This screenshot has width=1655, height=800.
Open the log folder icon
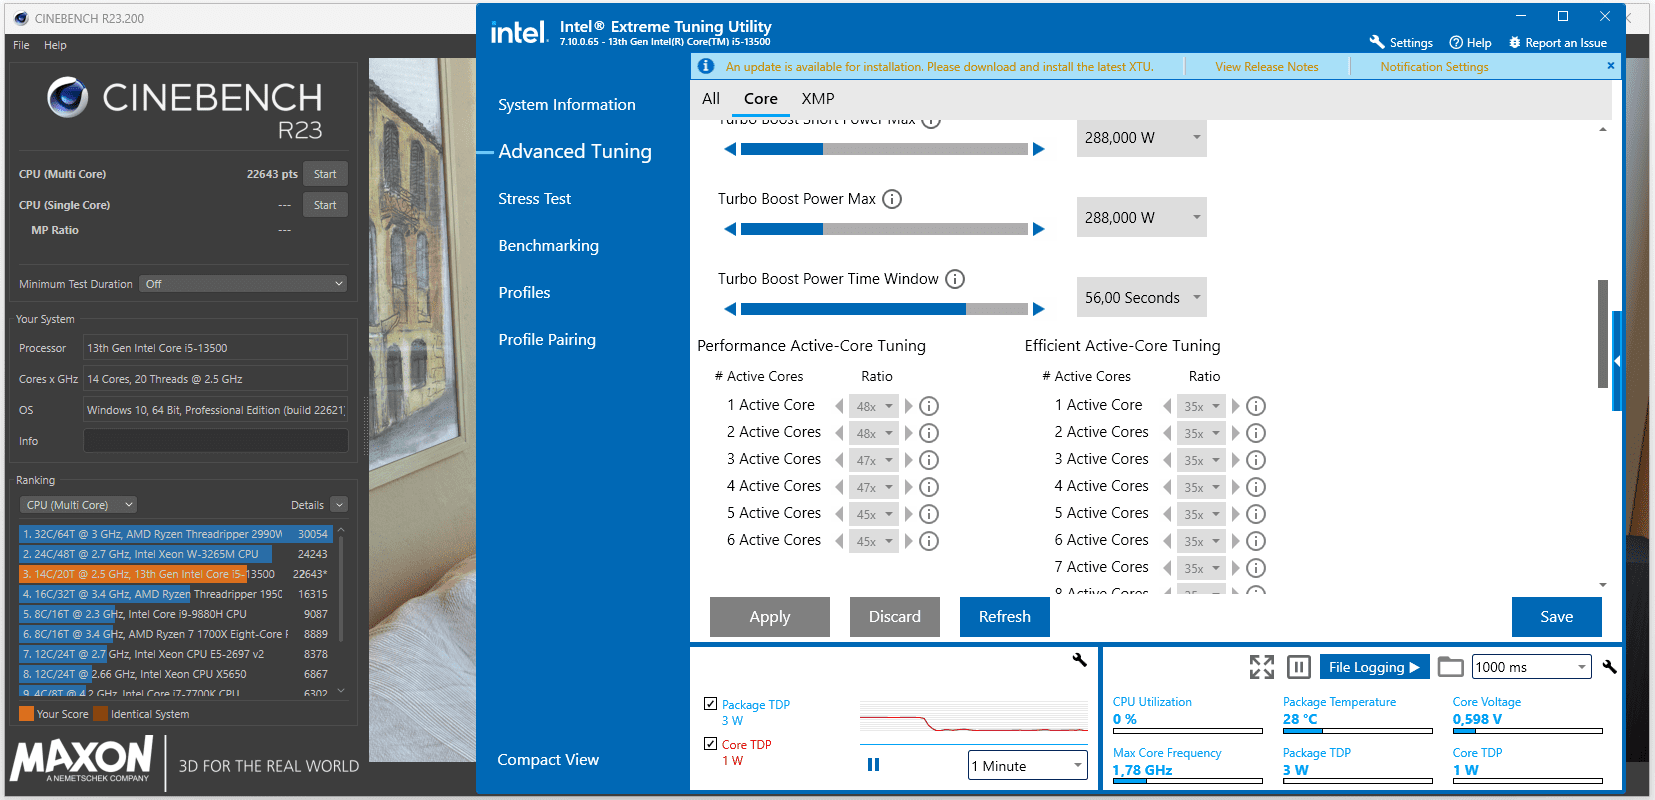coord(1451,667)
